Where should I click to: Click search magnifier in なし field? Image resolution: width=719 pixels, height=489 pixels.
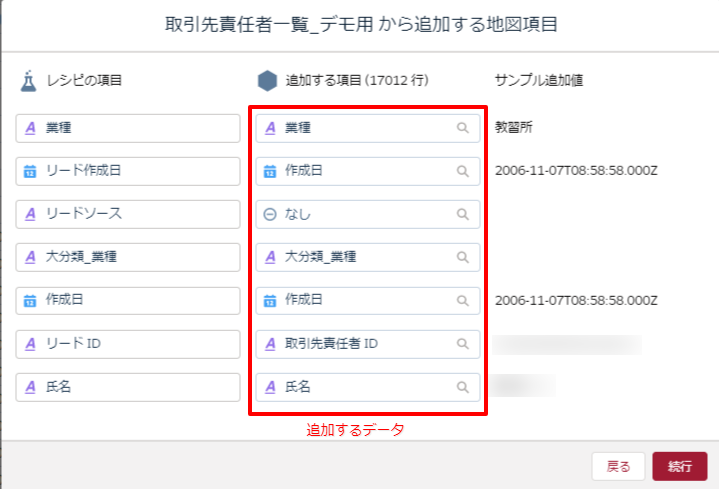462,214
